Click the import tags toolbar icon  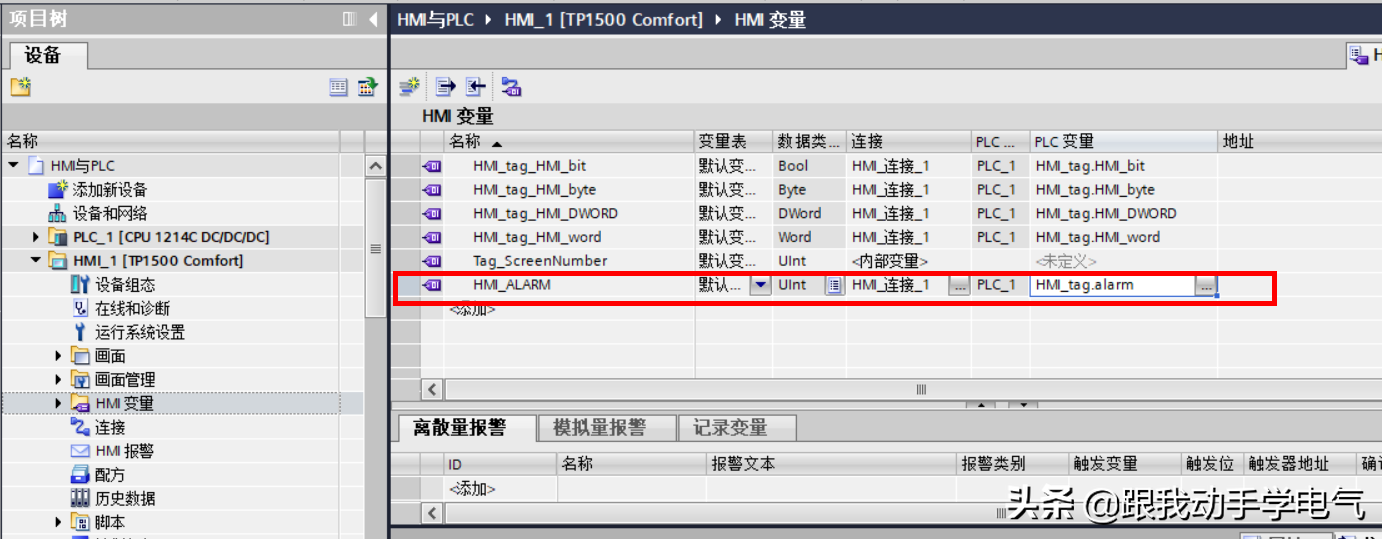tap(475, 87)
